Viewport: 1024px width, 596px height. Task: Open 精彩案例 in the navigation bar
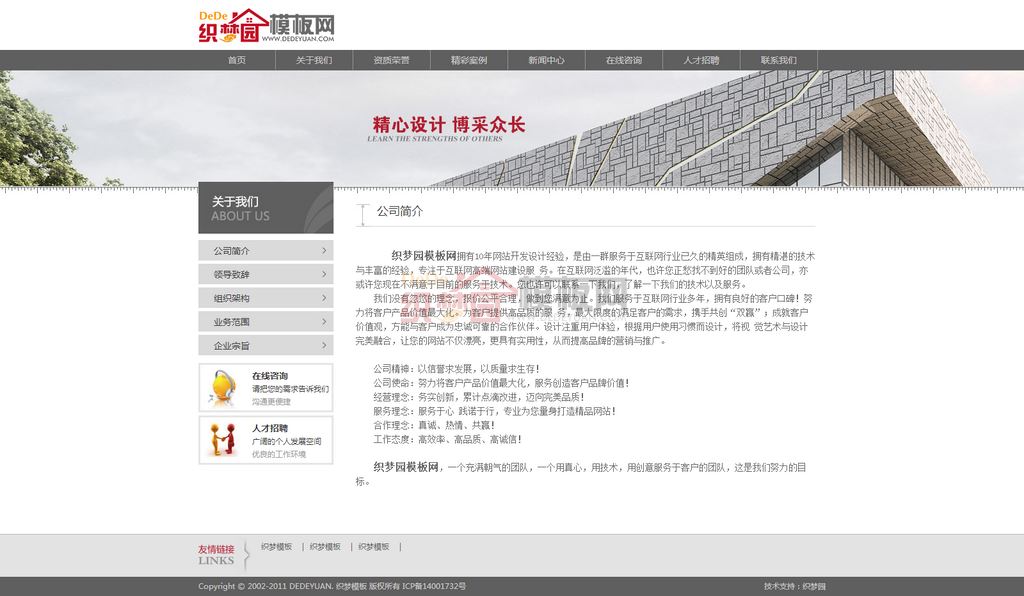click(469, 60)
